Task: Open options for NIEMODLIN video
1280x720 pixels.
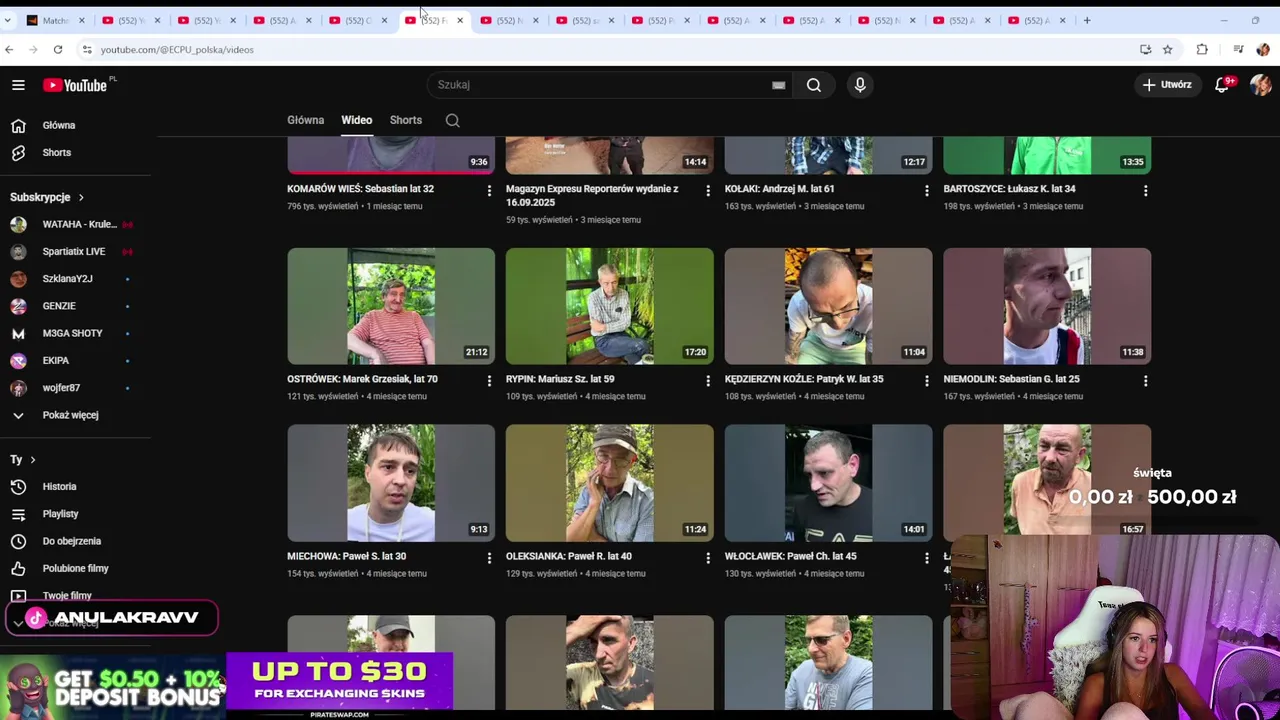Action: click(1145, 380)
